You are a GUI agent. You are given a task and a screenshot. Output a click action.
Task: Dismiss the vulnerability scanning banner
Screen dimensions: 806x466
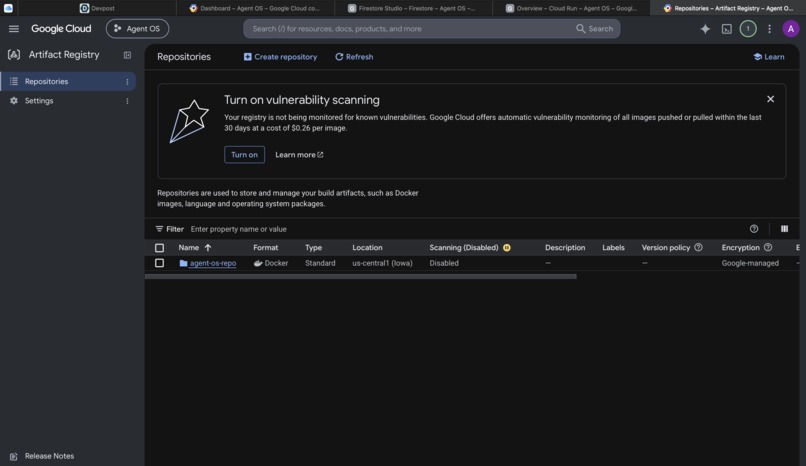coord(771,99)
